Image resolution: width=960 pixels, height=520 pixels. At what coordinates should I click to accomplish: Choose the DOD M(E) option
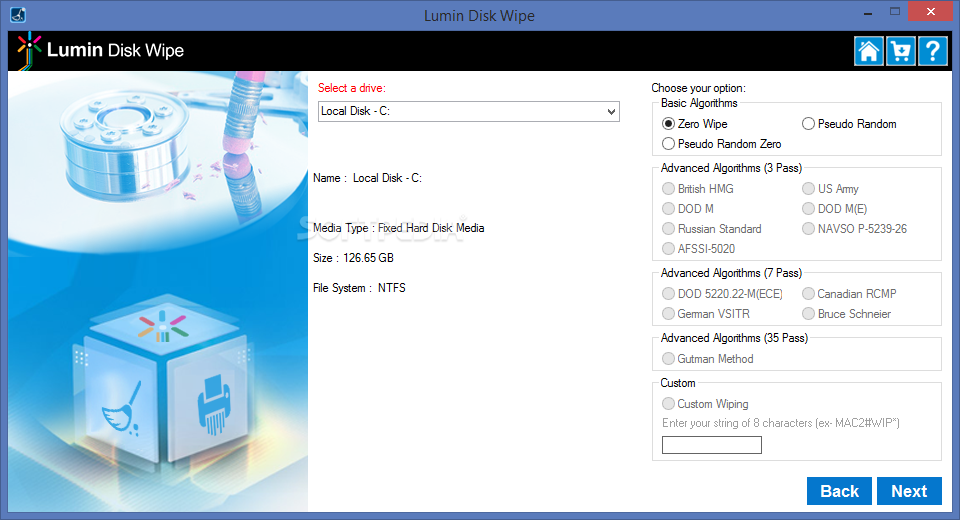click(x=834, y=209)
